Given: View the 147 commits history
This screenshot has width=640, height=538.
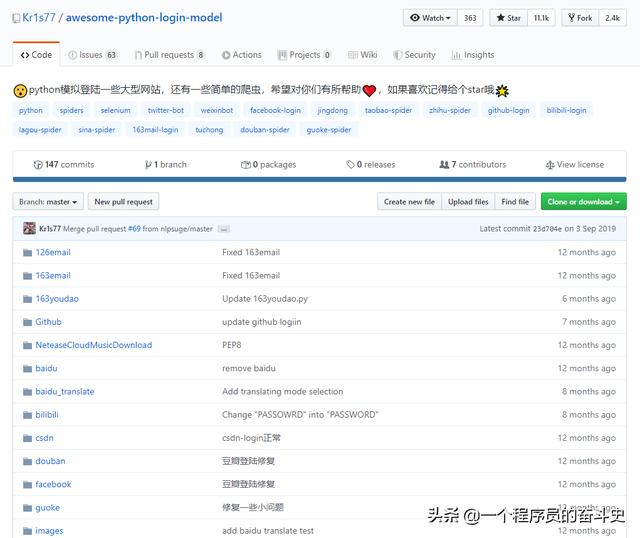Looking at the screenshot, I should [64, 165].
